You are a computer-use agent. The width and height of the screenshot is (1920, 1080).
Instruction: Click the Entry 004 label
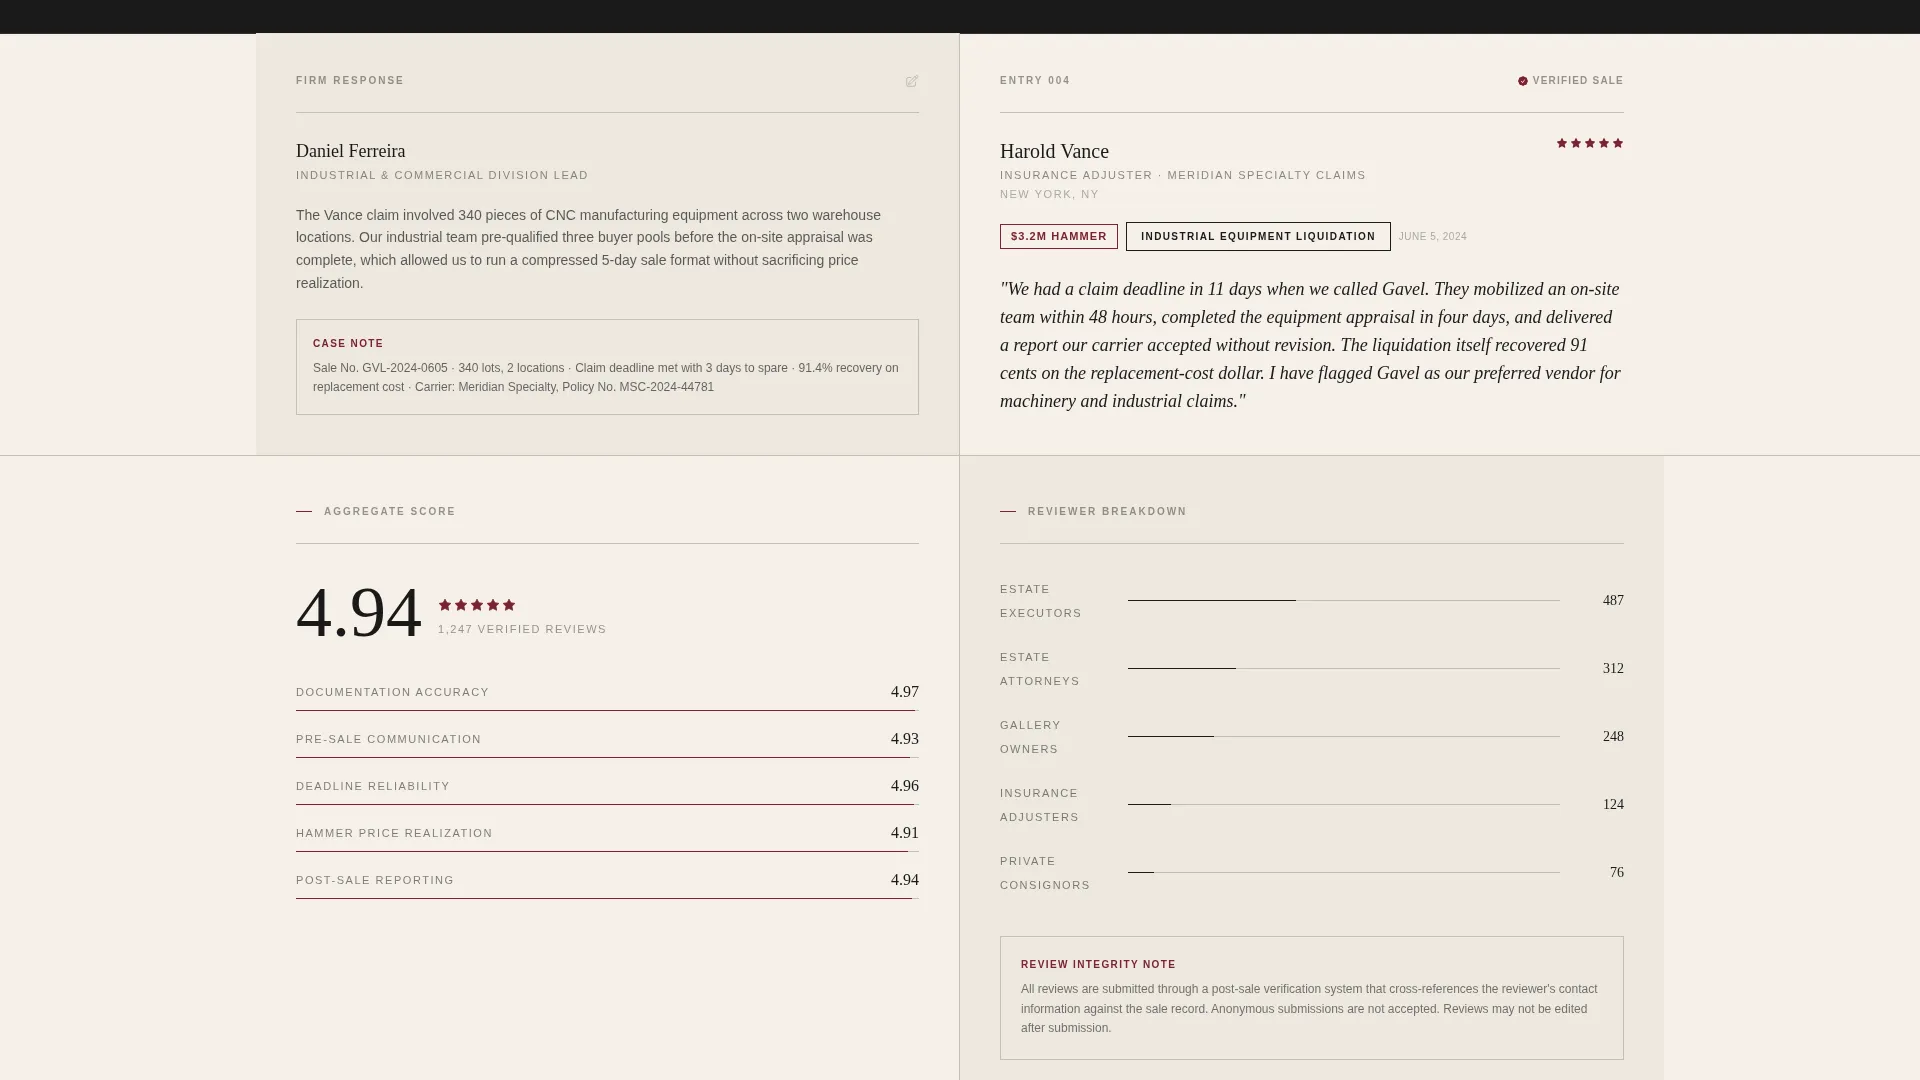pos(1035,81)
